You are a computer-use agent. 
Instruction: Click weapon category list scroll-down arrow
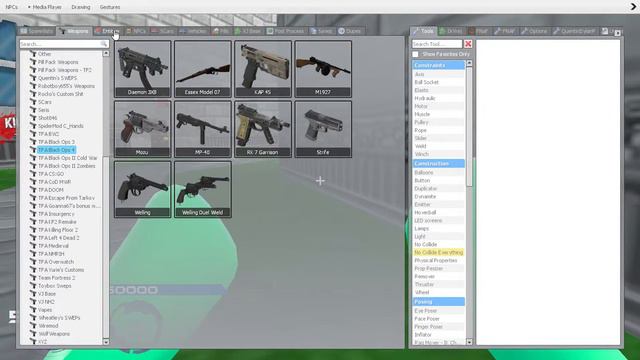click(x=106, y=342)
